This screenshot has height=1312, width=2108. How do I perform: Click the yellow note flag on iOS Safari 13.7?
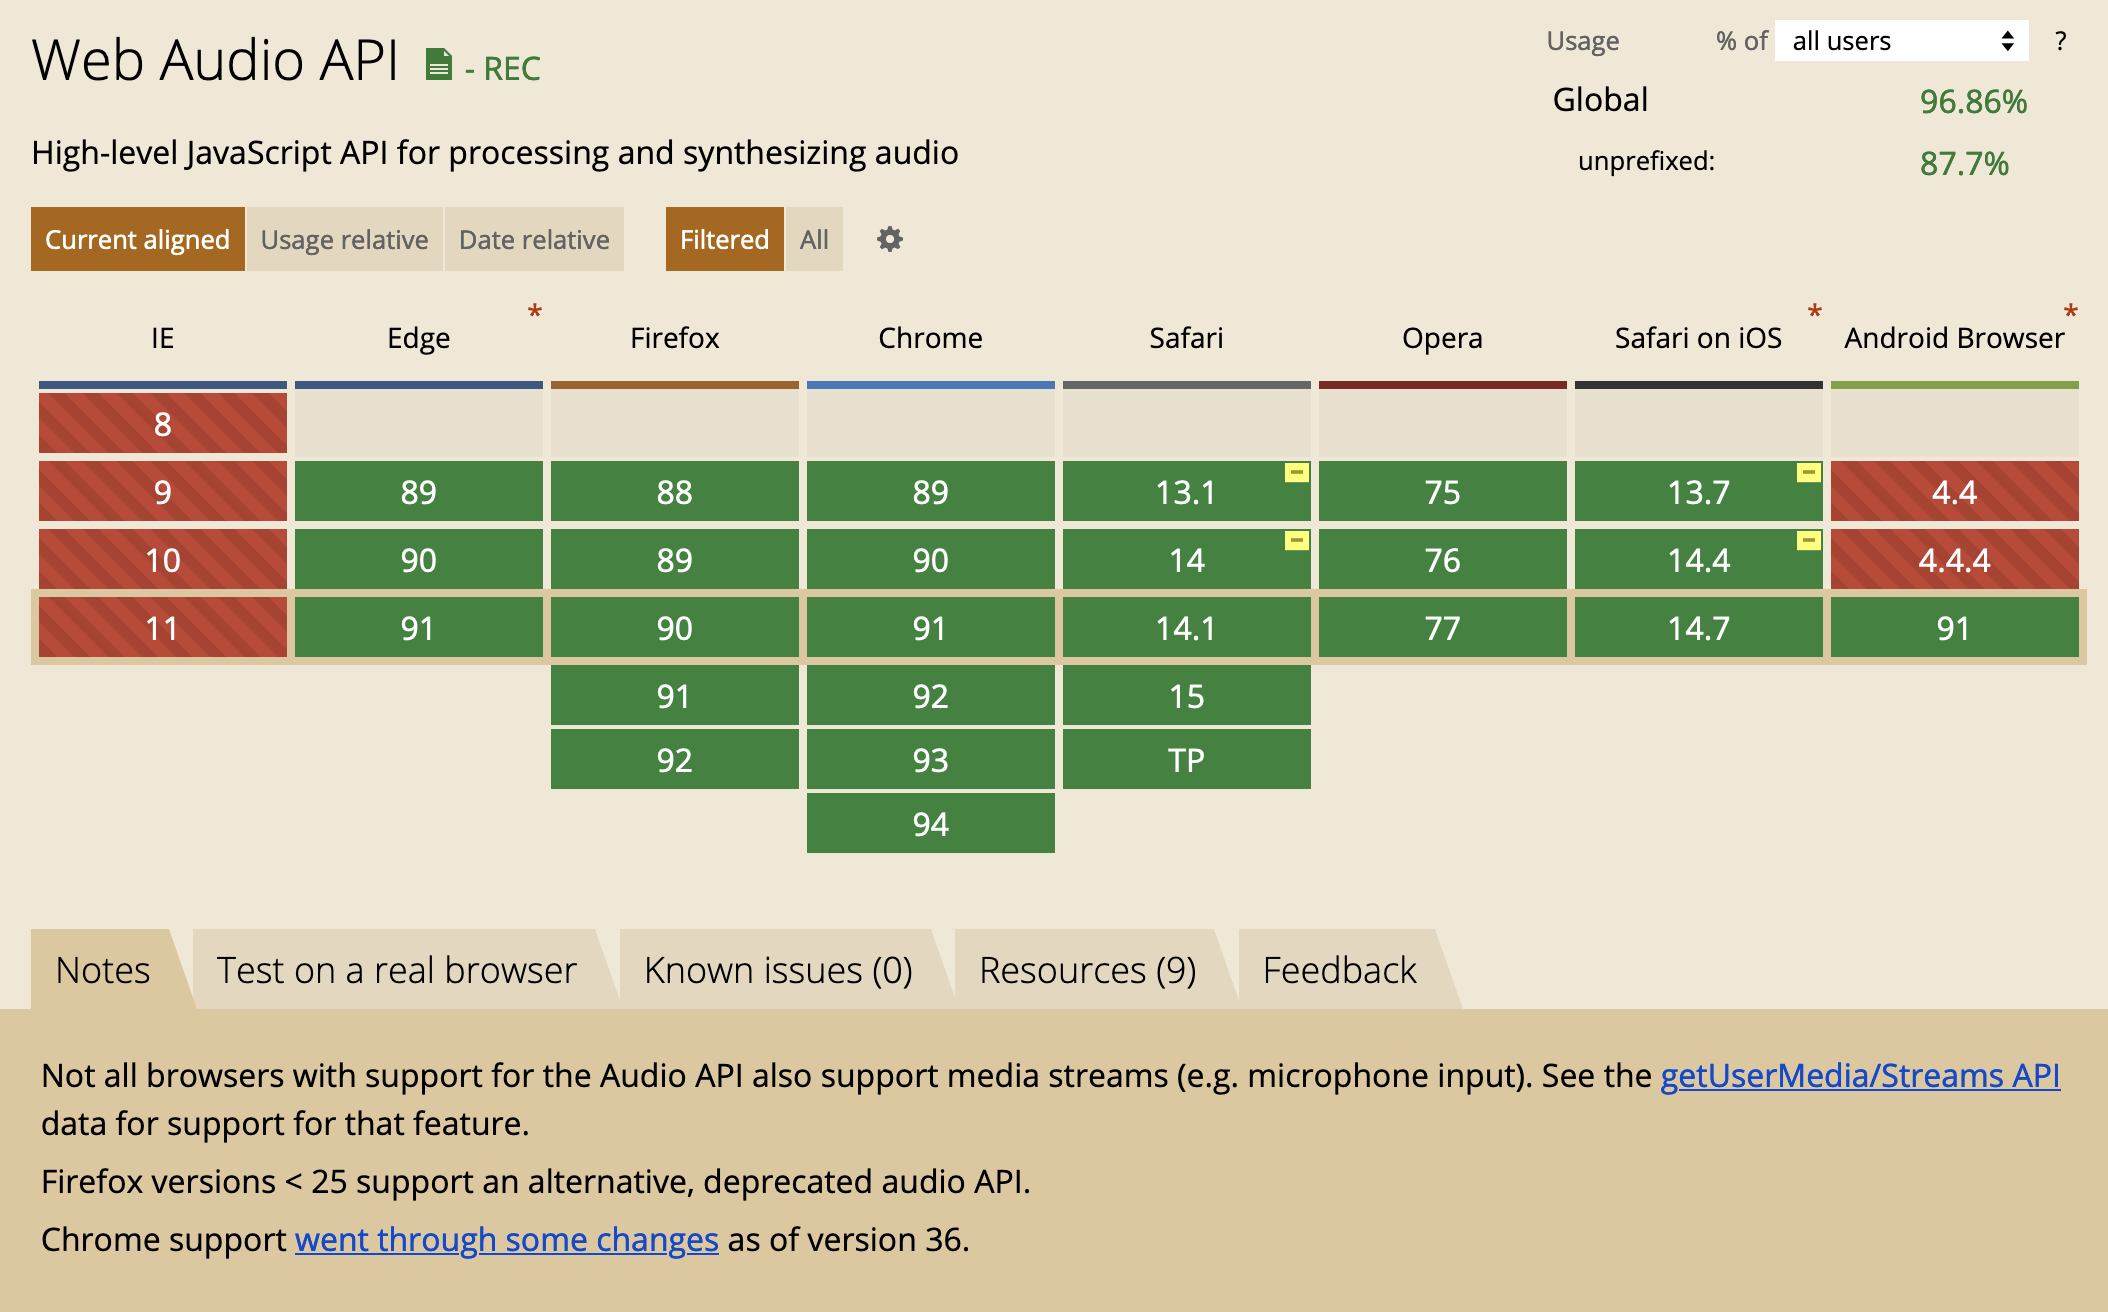point(1808,473)
